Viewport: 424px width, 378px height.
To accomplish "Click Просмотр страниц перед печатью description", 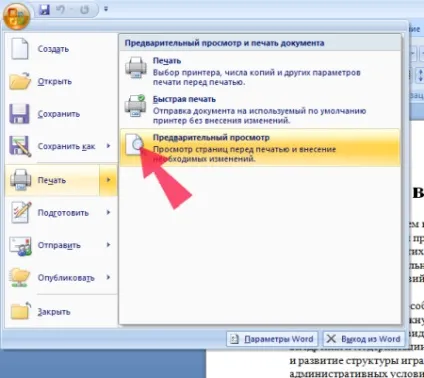I will click(244, 154).
